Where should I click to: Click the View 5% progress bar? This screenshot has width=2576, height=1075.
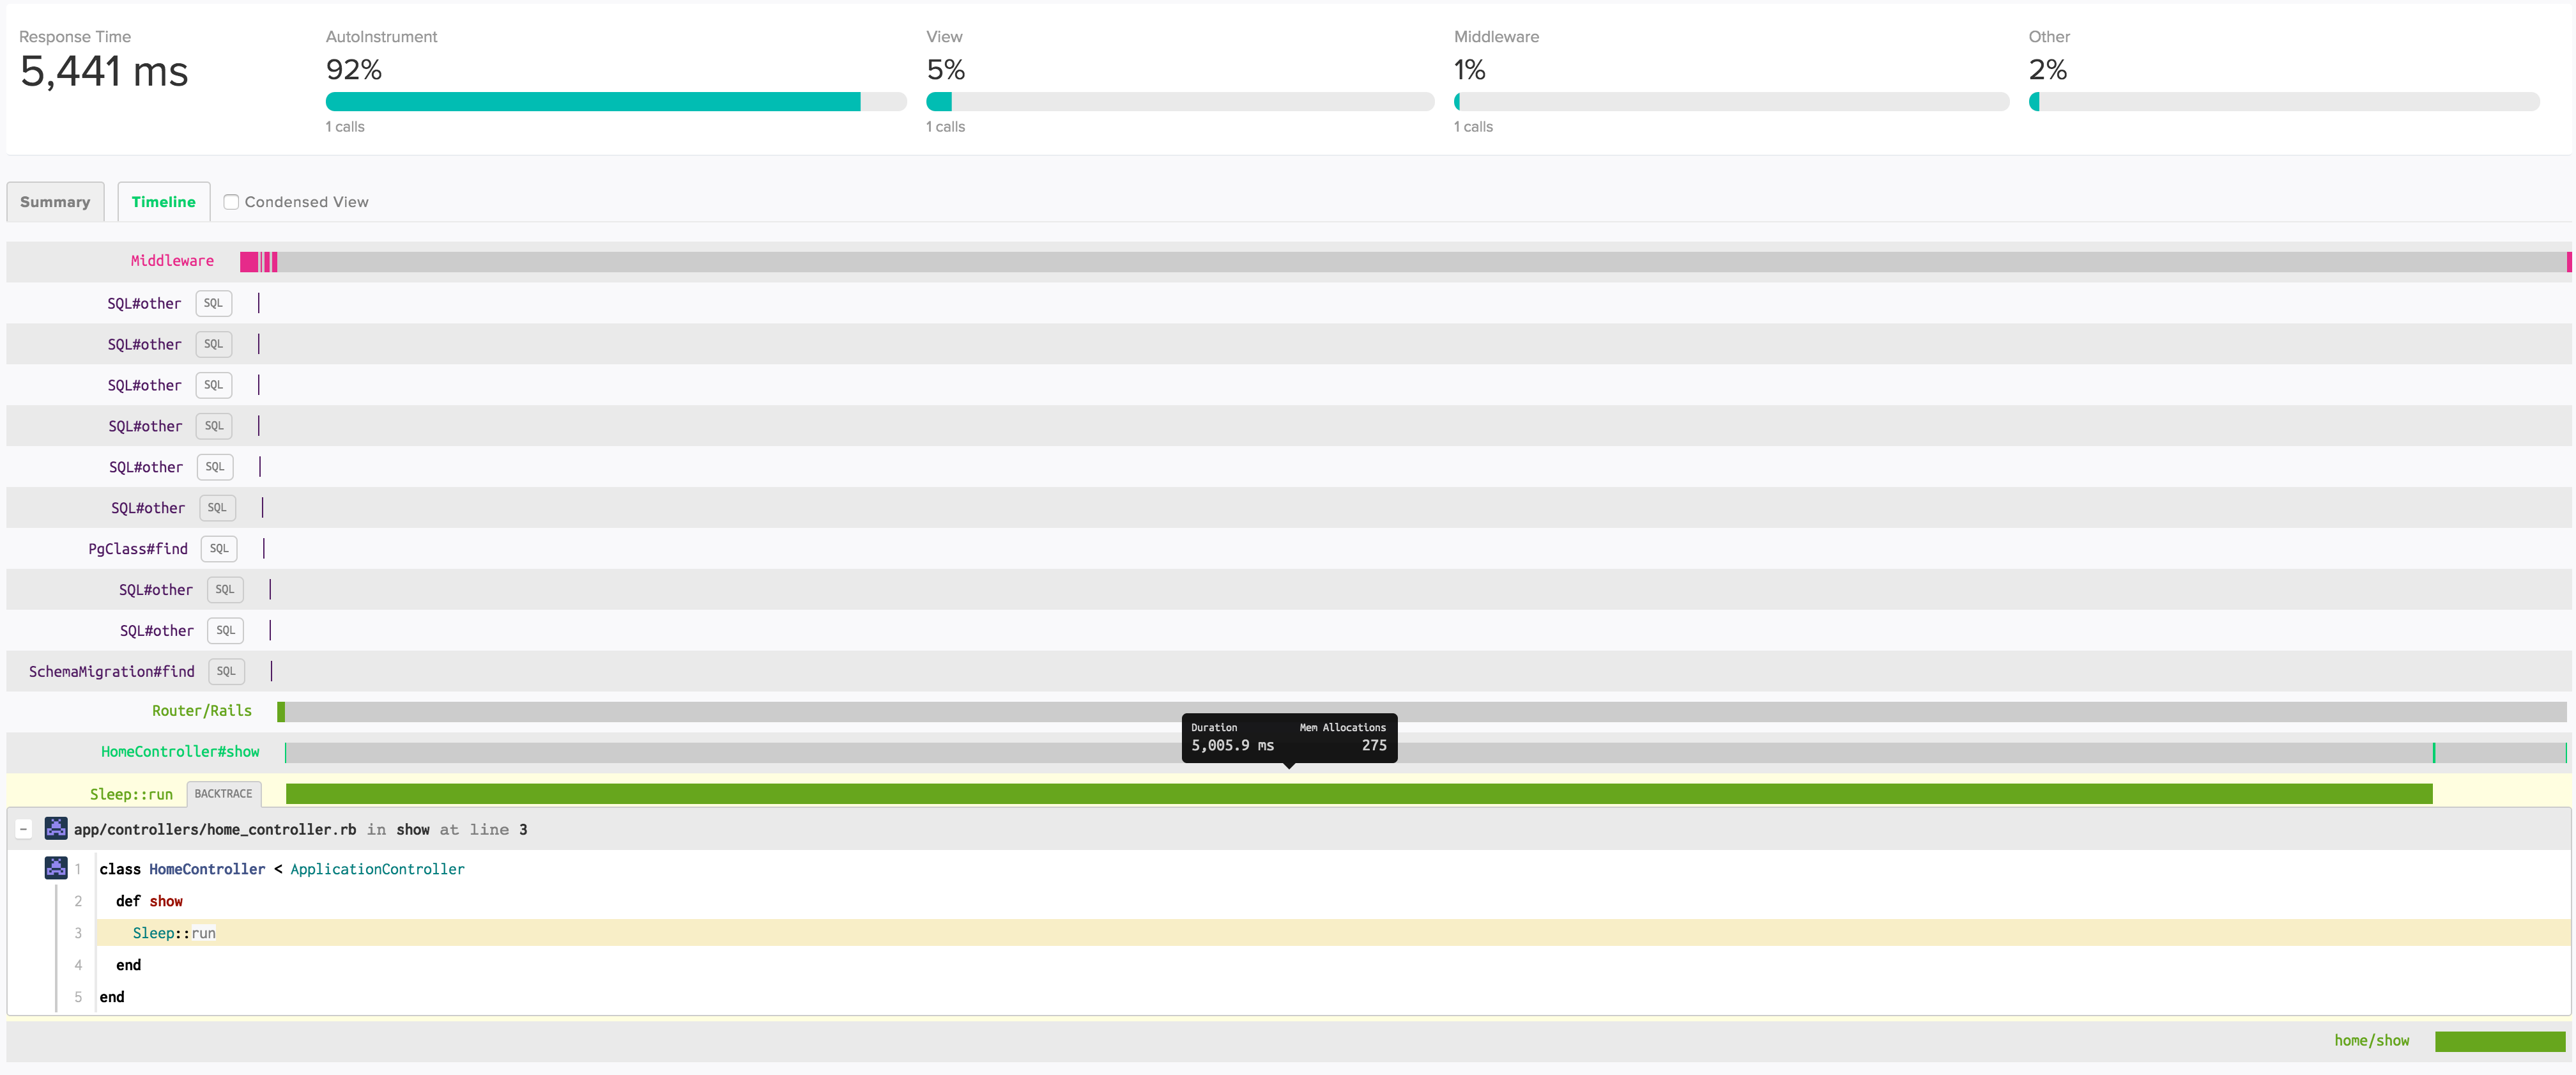pos(1179,102)
